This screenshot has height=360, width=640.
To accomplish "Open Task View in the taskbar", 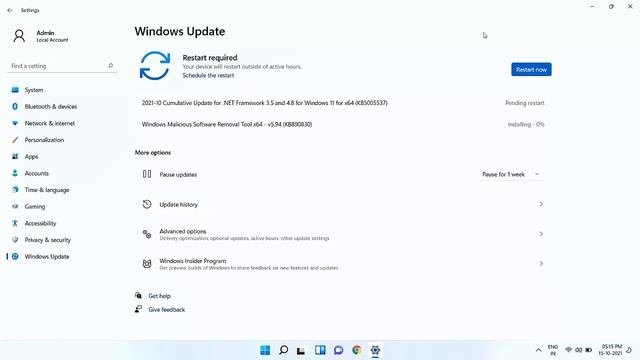I will [301, 350].
